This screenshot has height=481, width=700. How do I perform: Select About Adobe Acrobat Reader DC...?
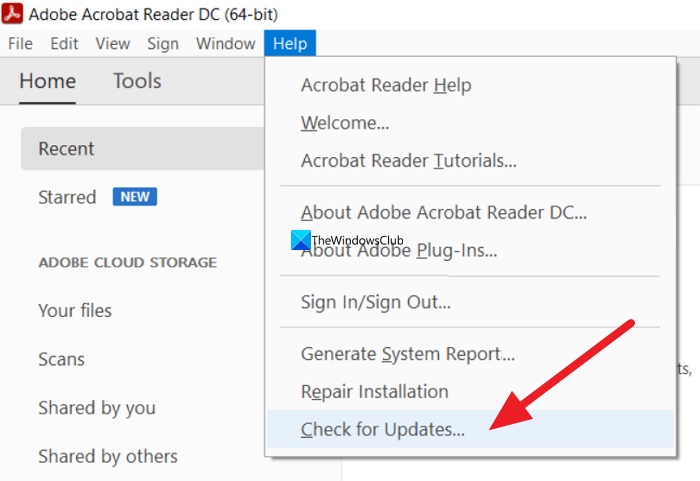(471, 213)
